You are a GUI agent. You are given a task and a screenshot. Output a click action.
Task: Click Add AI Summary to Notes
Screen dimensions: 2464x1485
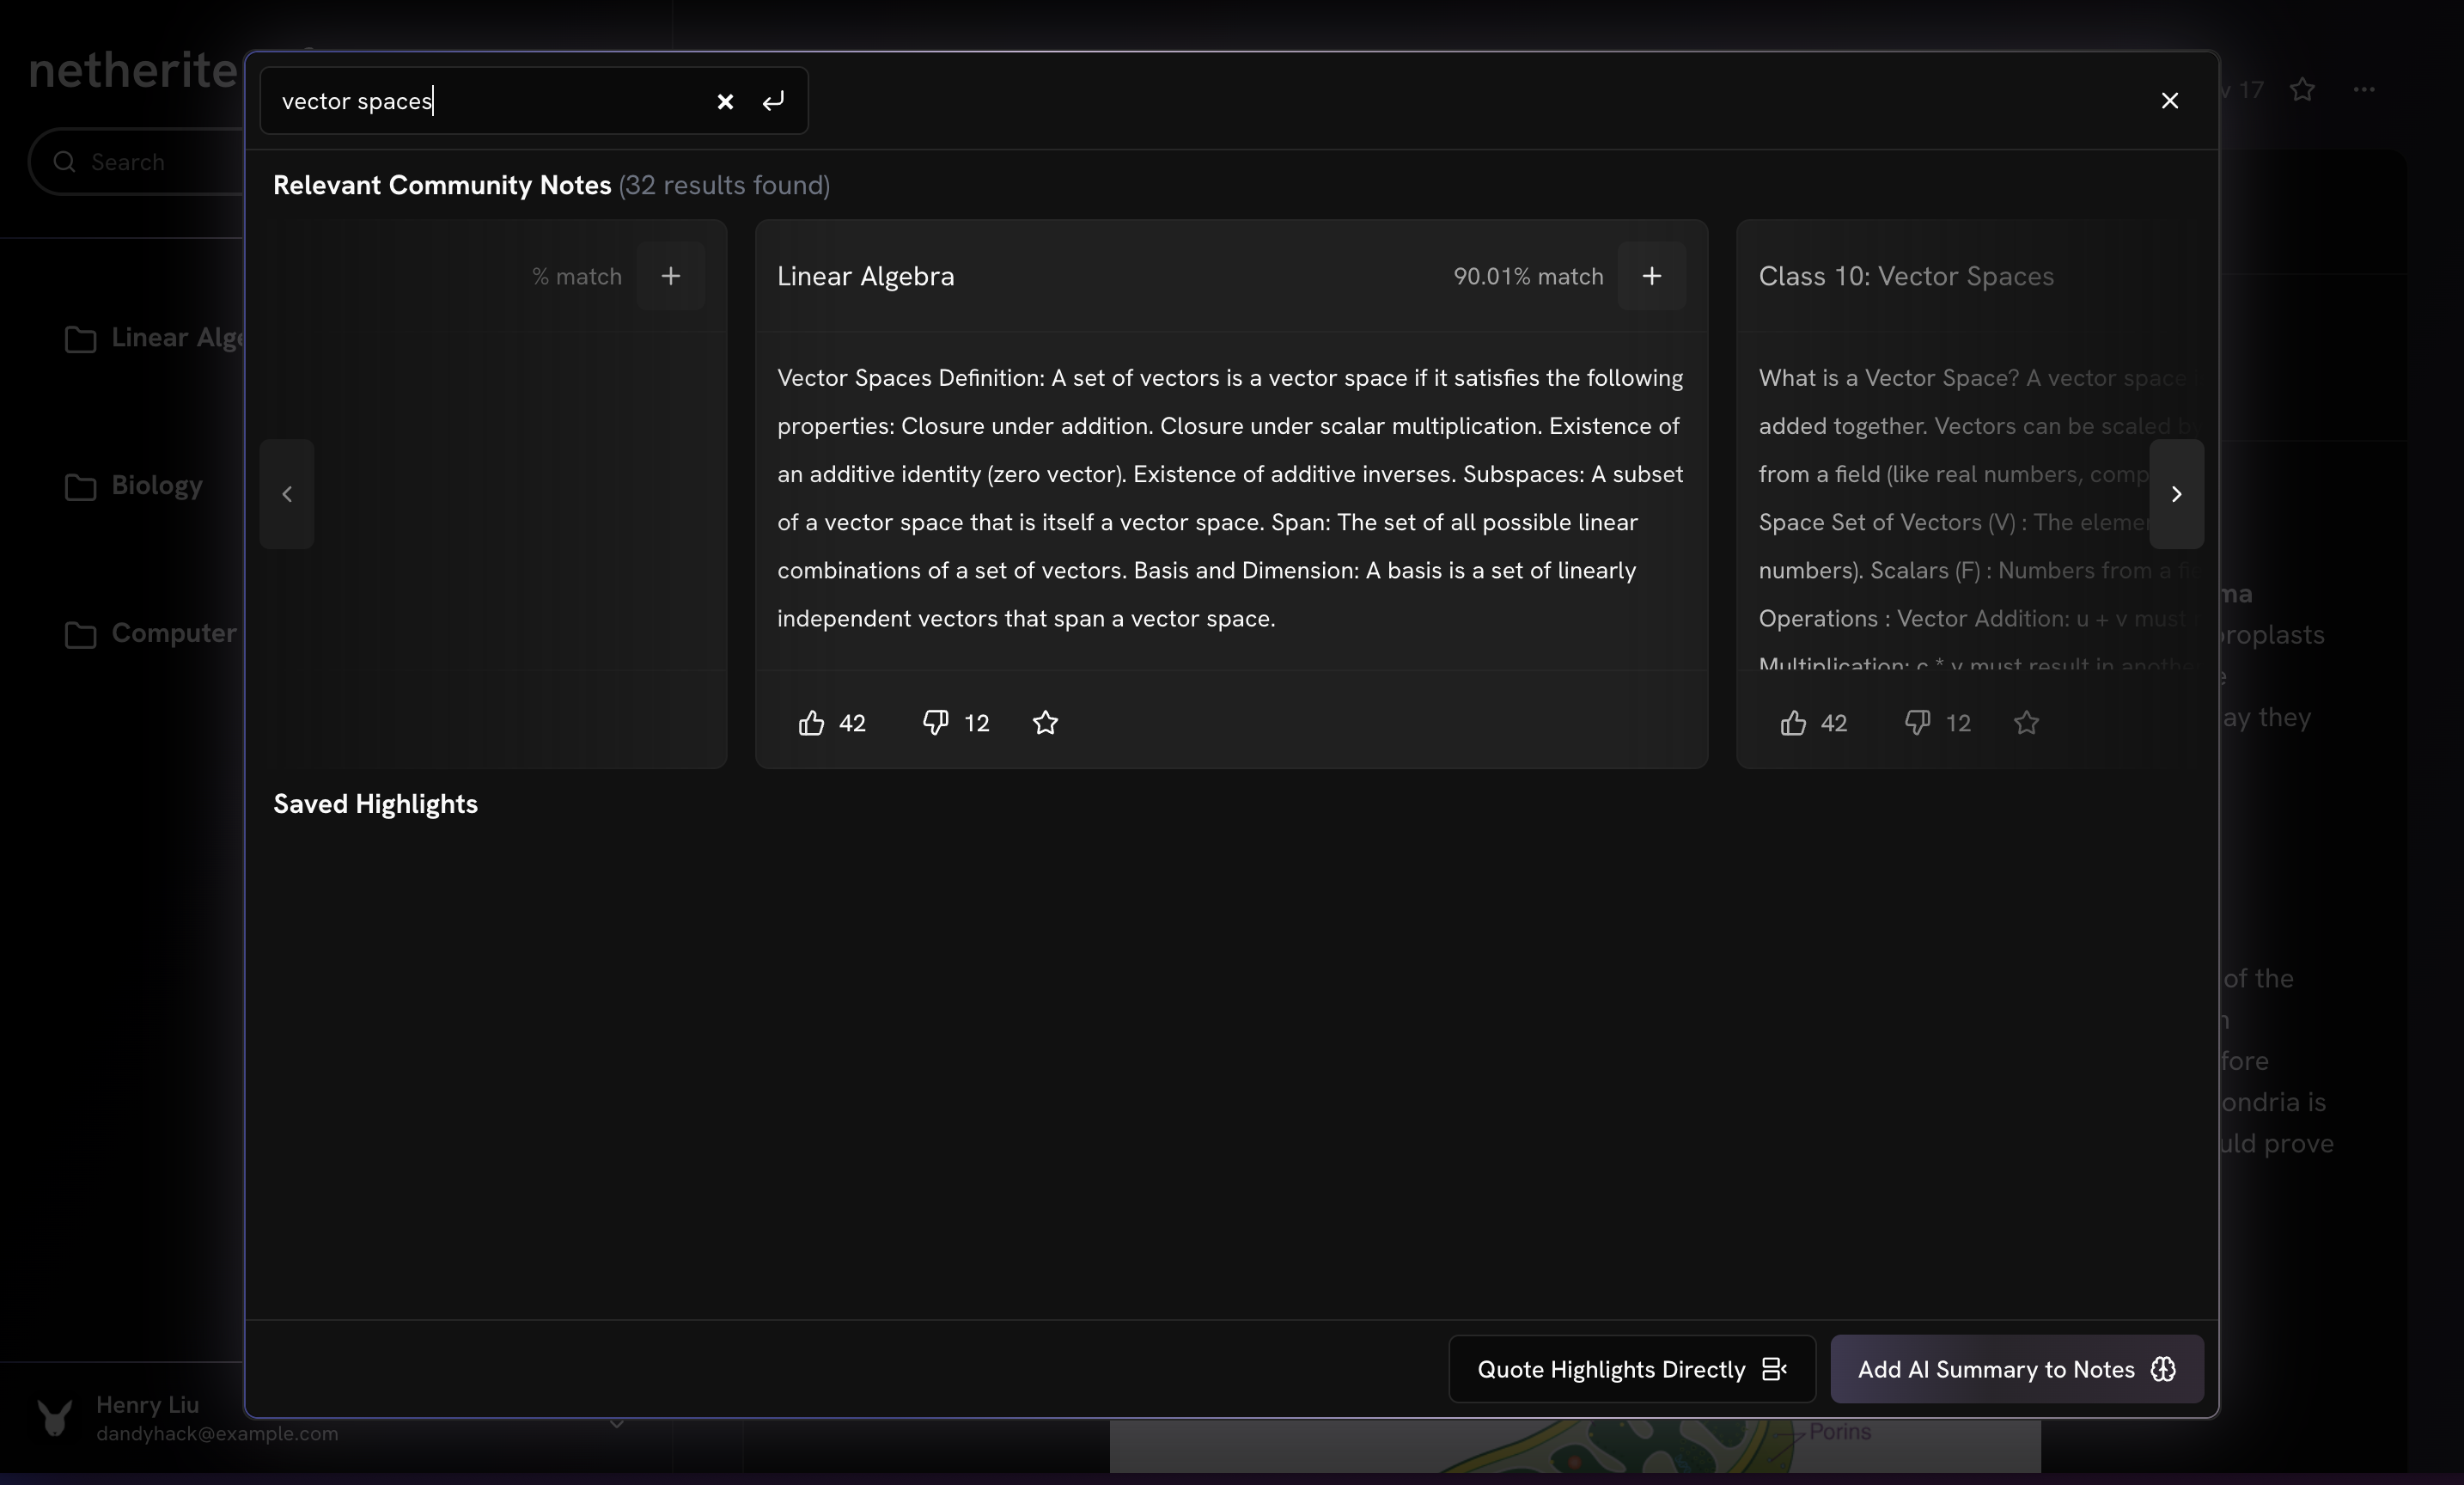pyautogui.click(x=2016, y=1369)
